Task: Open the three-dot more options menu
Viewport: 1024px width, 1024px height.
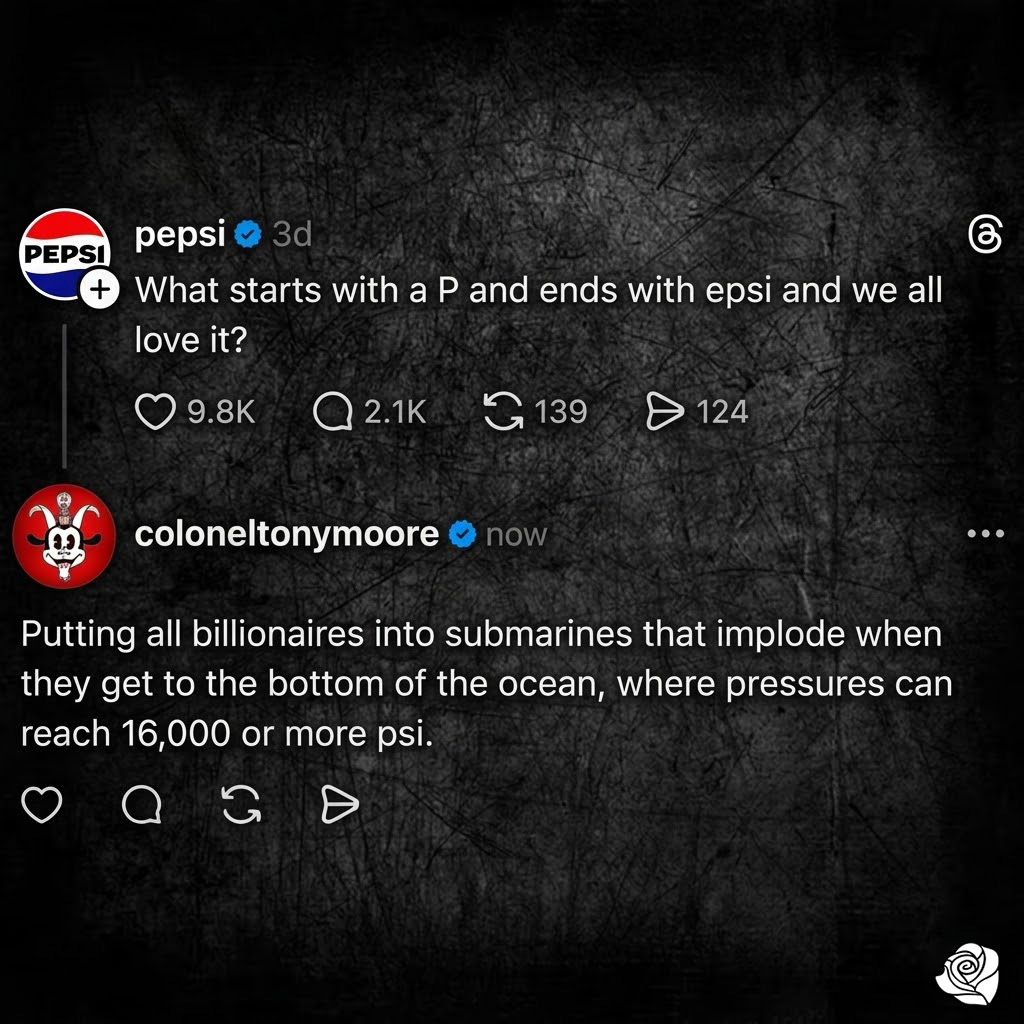Action: pyautogui.click(x=985, y=534)
